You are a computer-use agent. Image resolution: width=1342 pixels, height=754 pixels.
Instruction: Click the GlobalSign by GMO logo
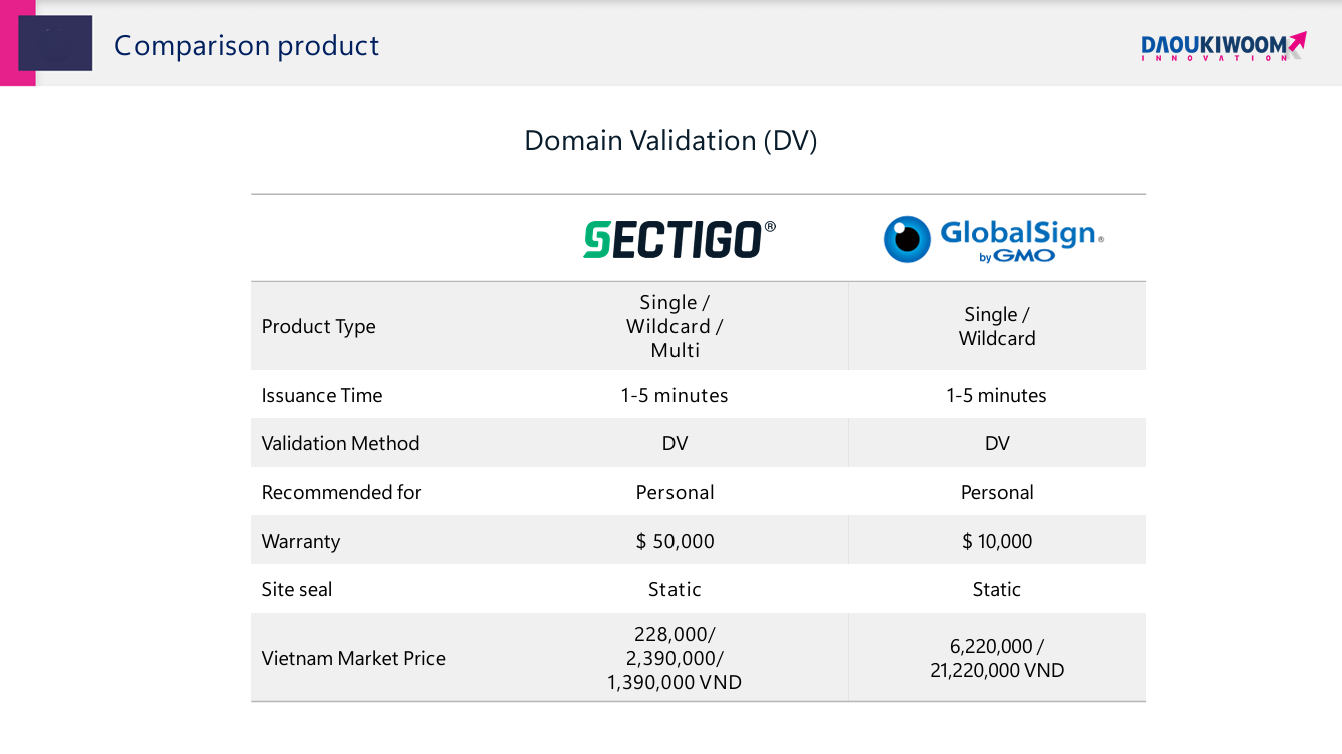993,240
